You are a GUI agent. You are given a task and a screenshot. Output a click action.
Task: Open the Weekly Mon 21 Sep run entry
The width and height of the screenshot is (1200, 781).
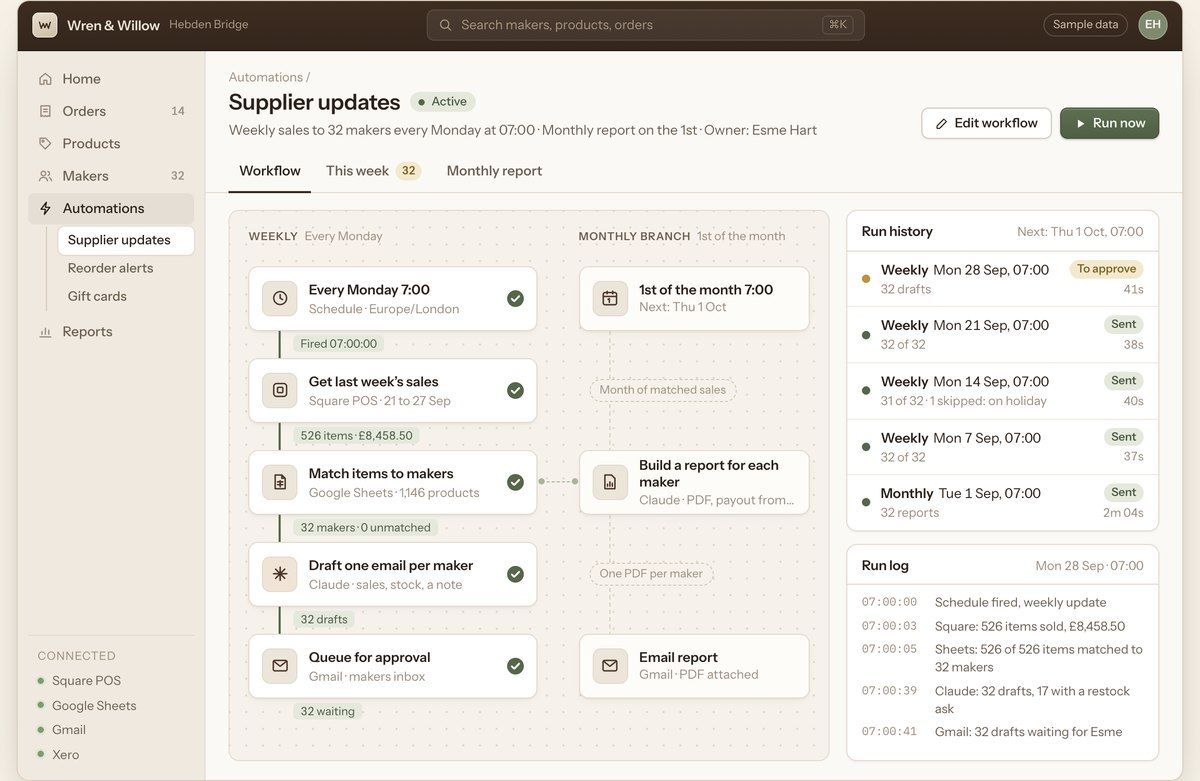click(x=1003, y=335)
